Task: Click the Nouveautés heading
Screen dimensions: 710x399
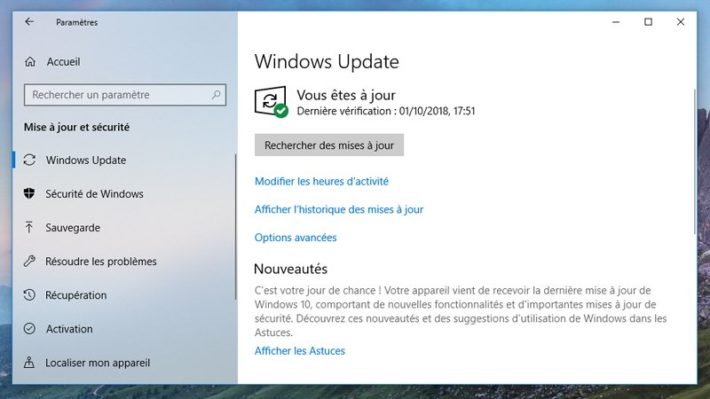Action: pyautogui.click(x=291, y=269)
